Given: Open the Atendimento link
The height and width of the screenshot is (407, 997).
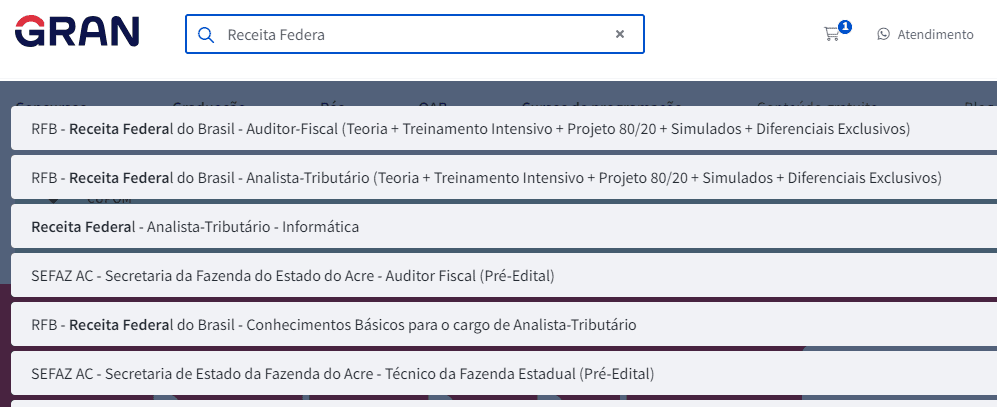Looking at the screenshot, I should tap(935, 34).
